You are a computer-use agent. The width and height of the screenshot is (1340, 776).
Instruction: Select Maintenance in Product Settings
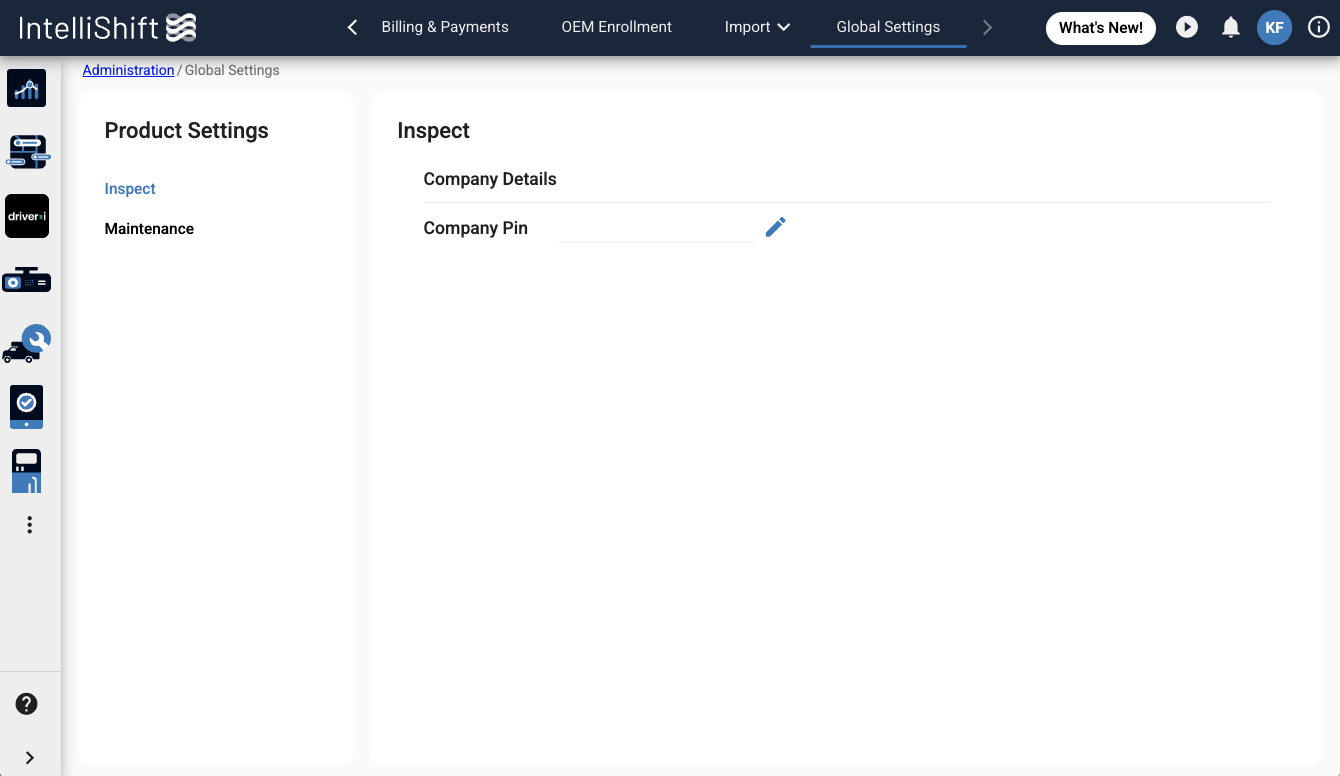tap(149, 229)
